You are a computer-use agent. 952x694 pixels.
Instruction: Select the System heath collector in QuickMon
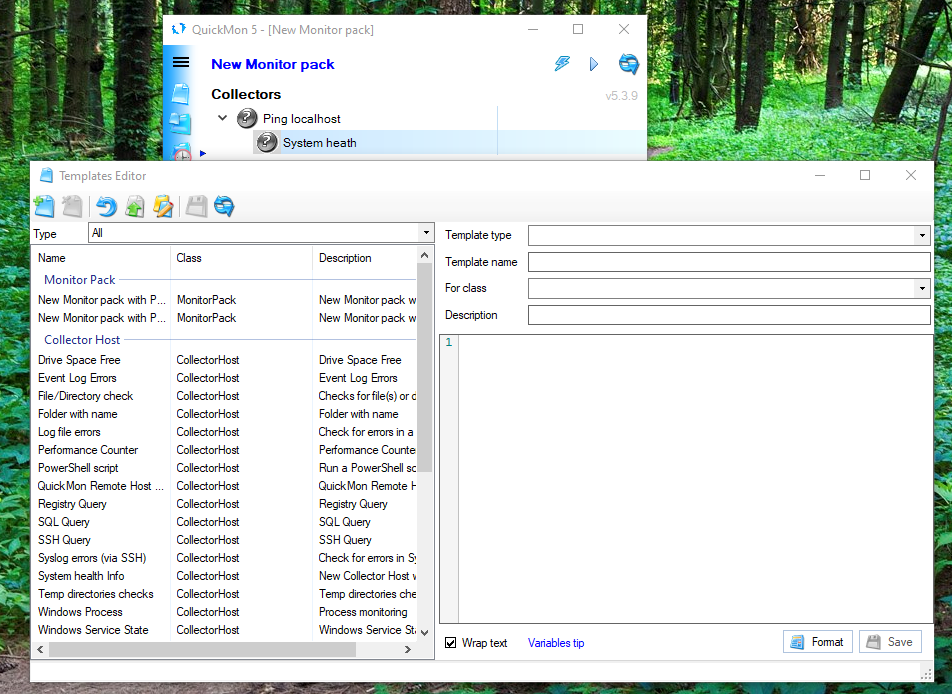(x=319, y=143)
